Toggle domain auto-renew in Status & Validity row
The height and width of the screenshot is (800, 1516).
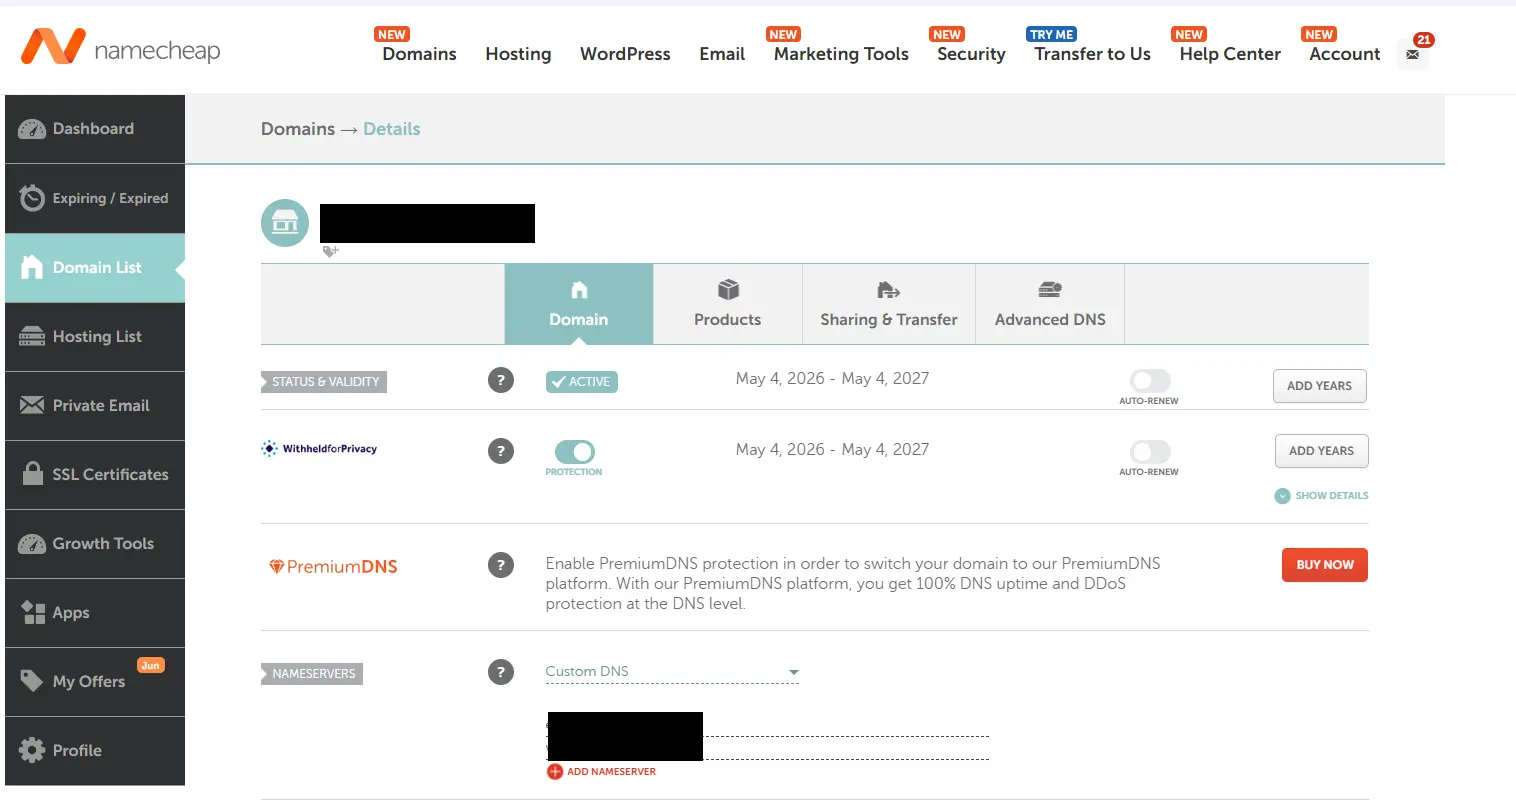pos(1150,381)
